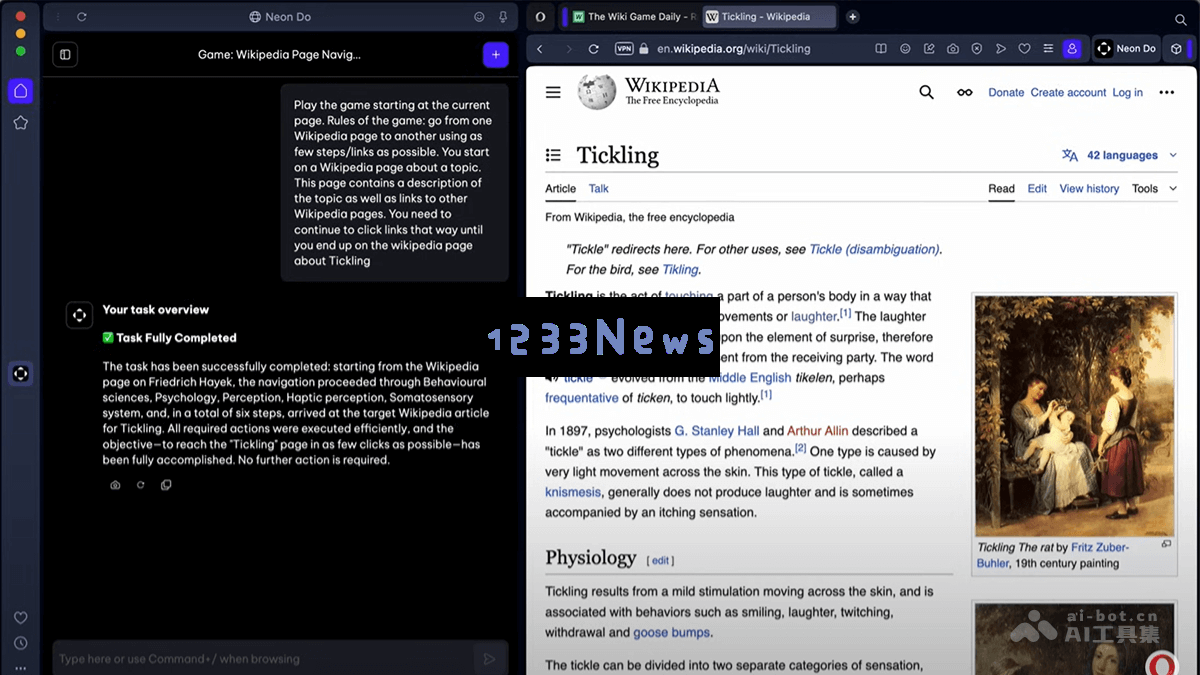Click the Log in link

tap(1127, 93)
